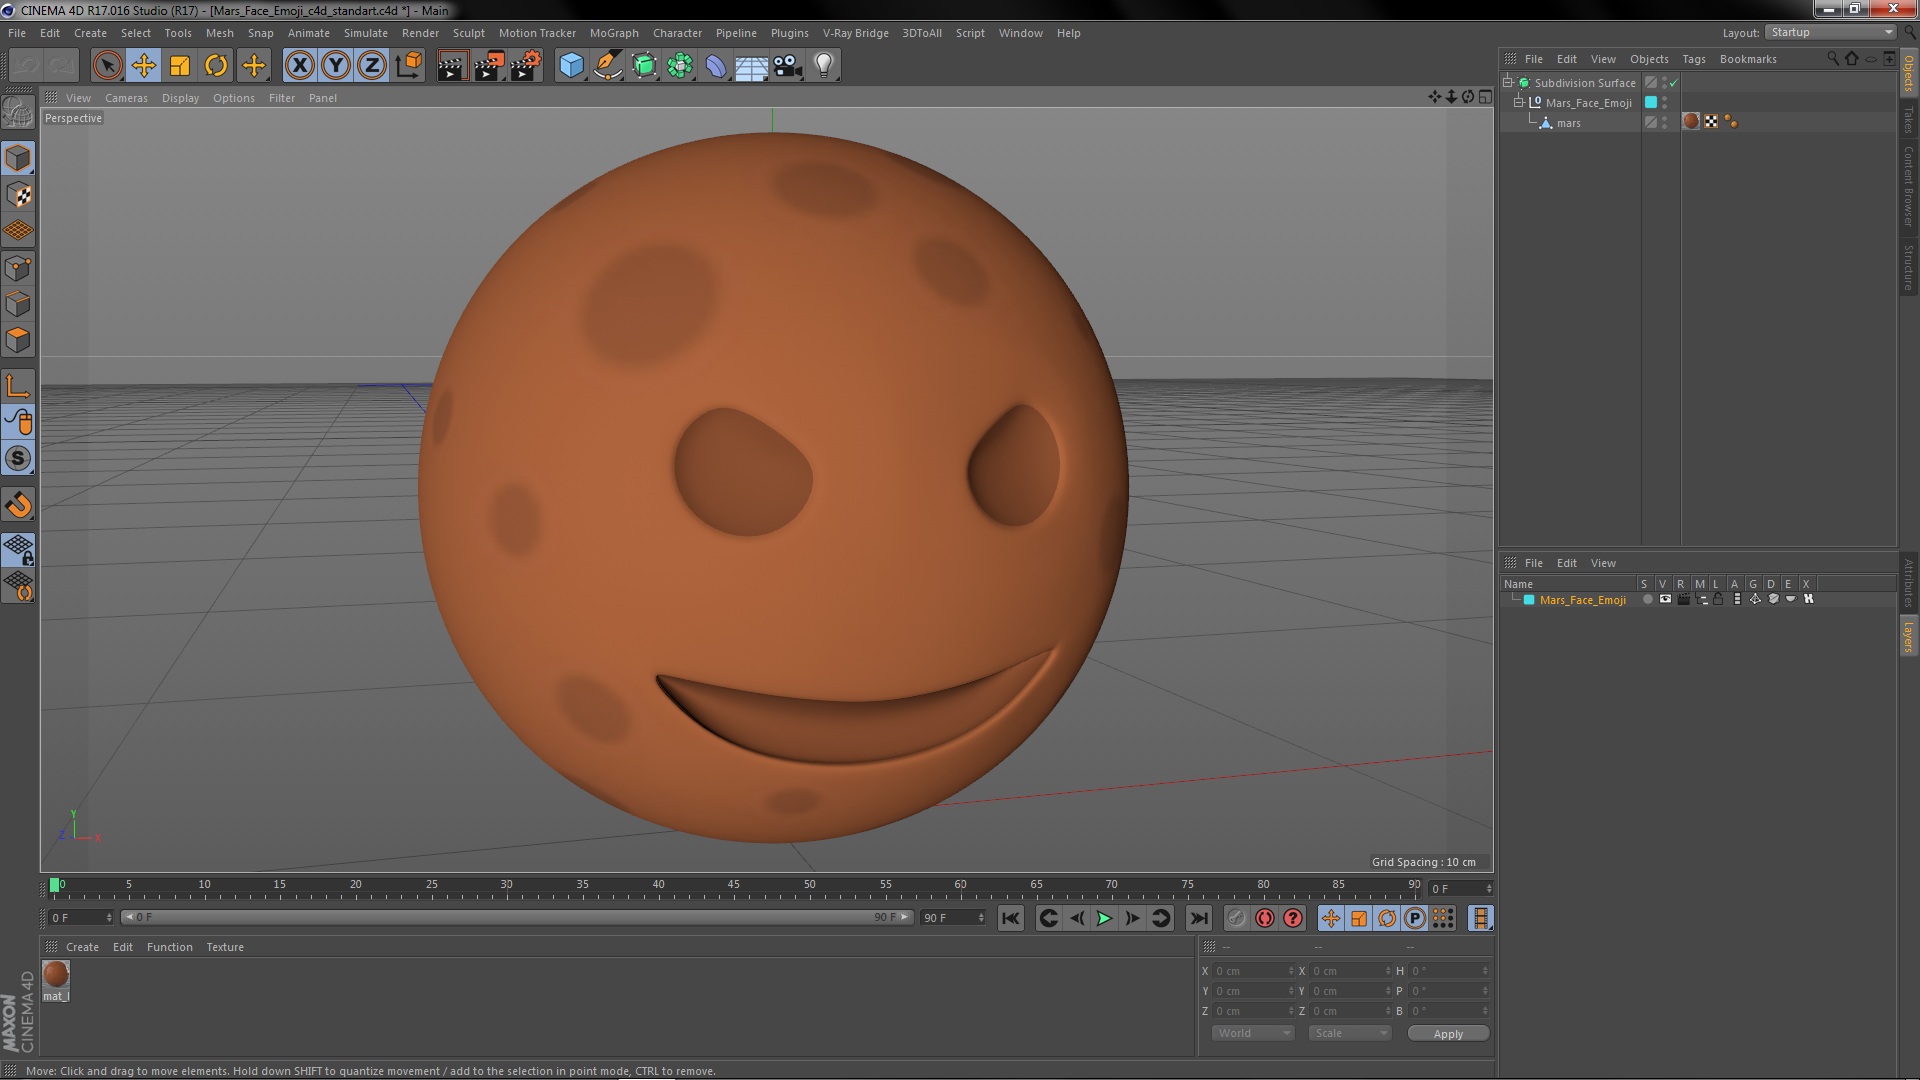Toggle X axis lock
This screenshot has height=1080, width=1920.
(299, 66)
